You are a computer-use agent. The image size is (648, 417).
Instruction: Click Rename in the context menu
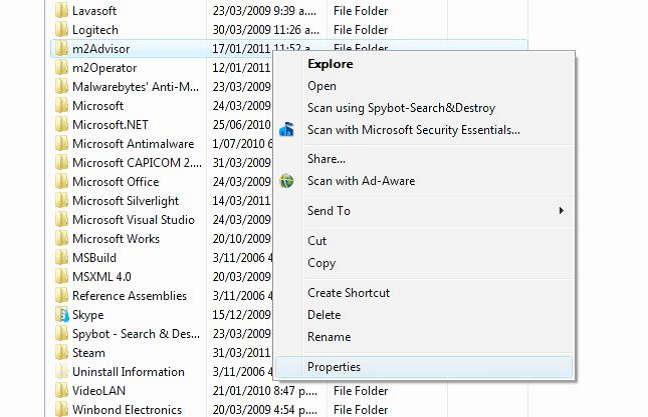[329, 337]
